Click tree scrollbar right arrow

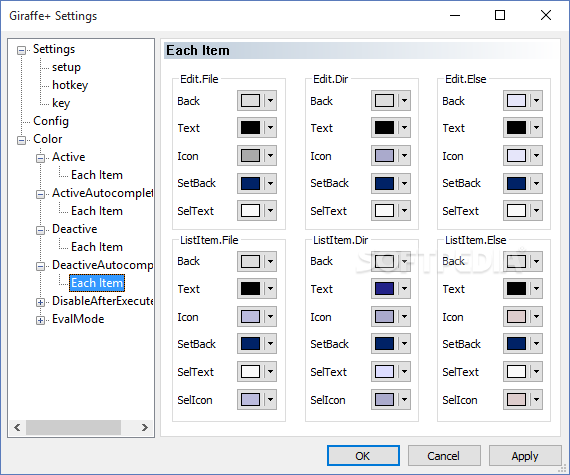[145, 427]
